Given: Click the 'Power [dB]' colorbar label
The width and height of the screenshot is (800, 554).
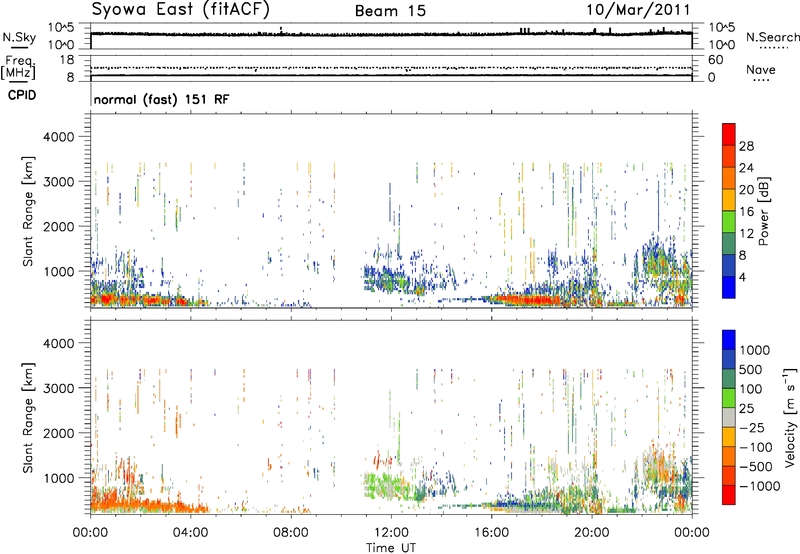Looking at the screenshot, I should [764, 211].
